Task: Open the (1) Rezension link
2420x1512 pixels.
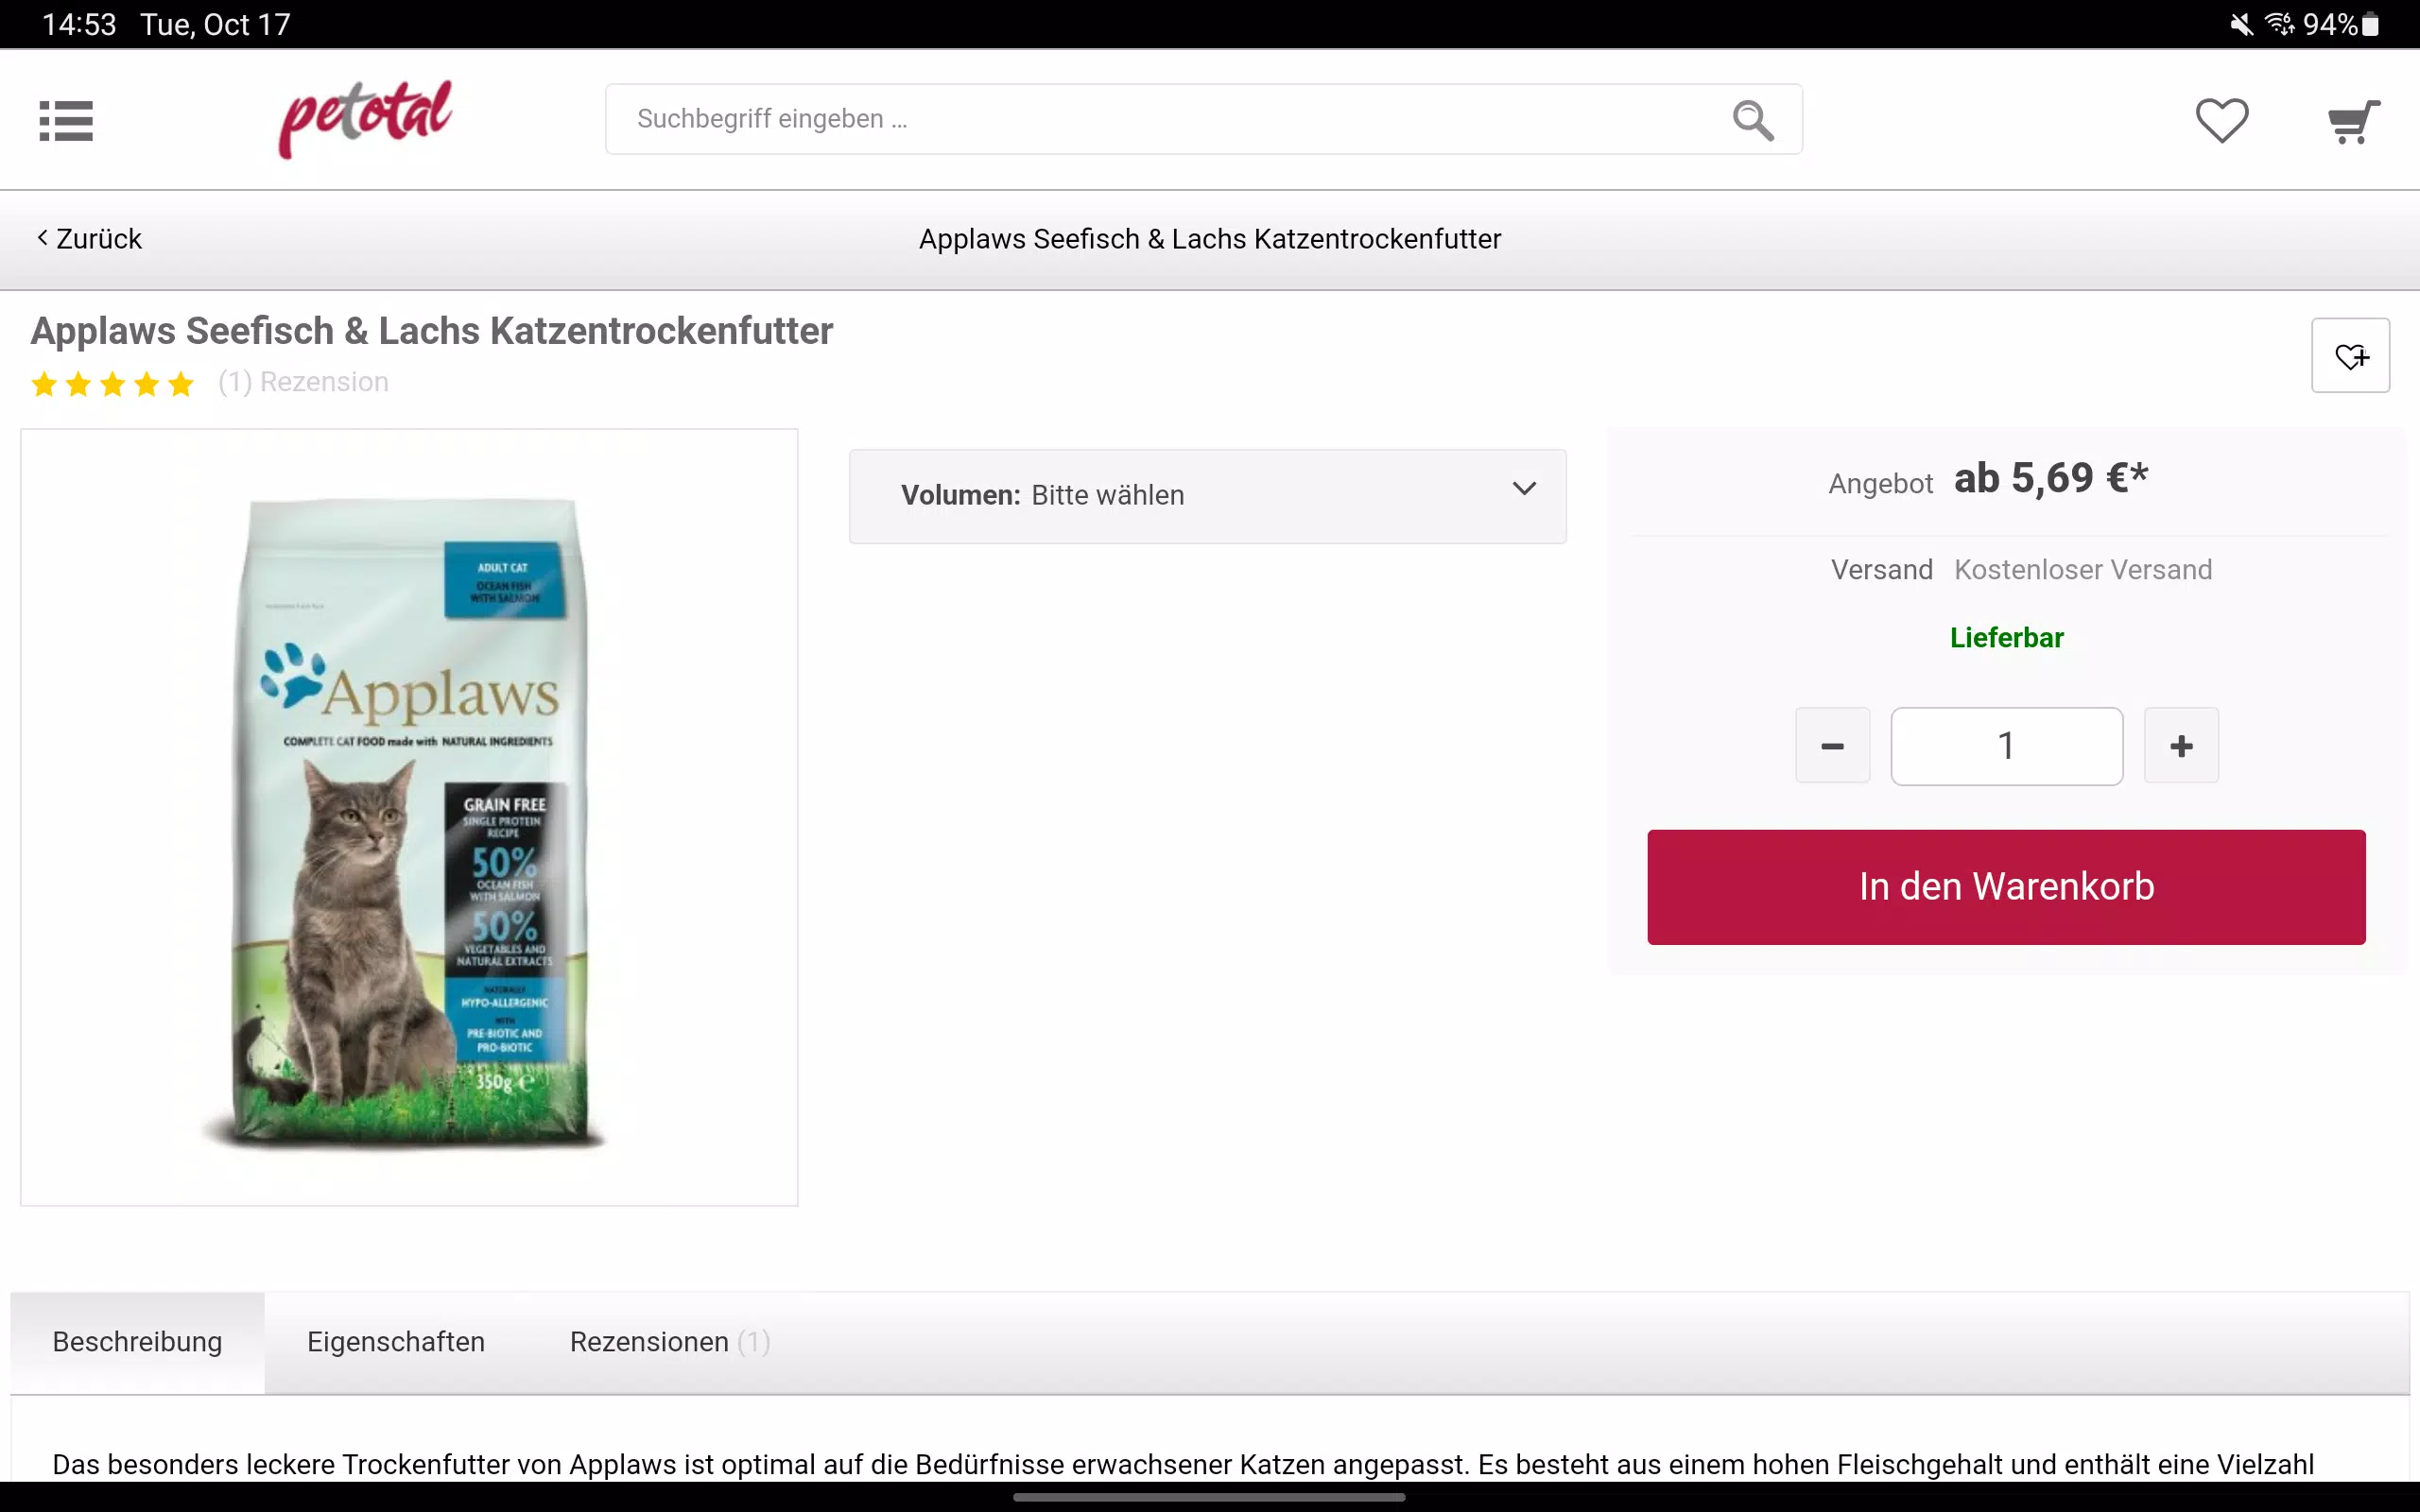Action: click(x=303, y=382)
